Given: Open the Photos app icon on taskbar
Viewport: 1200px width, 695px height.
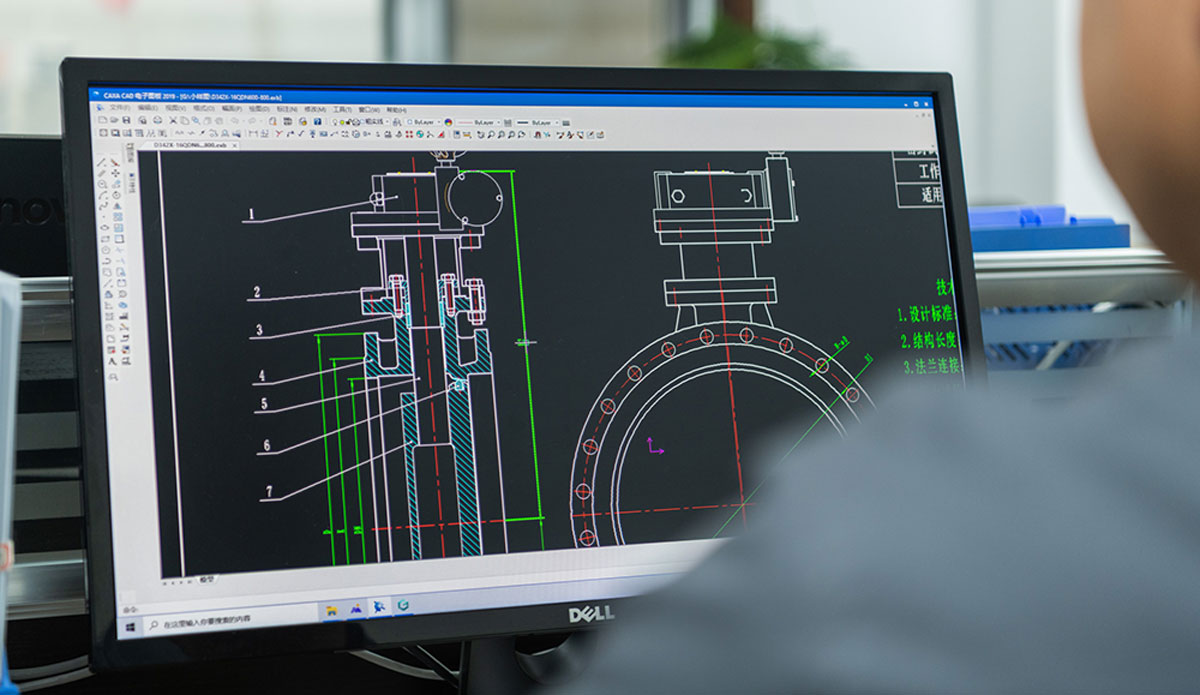Looking at the screenshot, I should pyautogui.click(x=357, y=607).
